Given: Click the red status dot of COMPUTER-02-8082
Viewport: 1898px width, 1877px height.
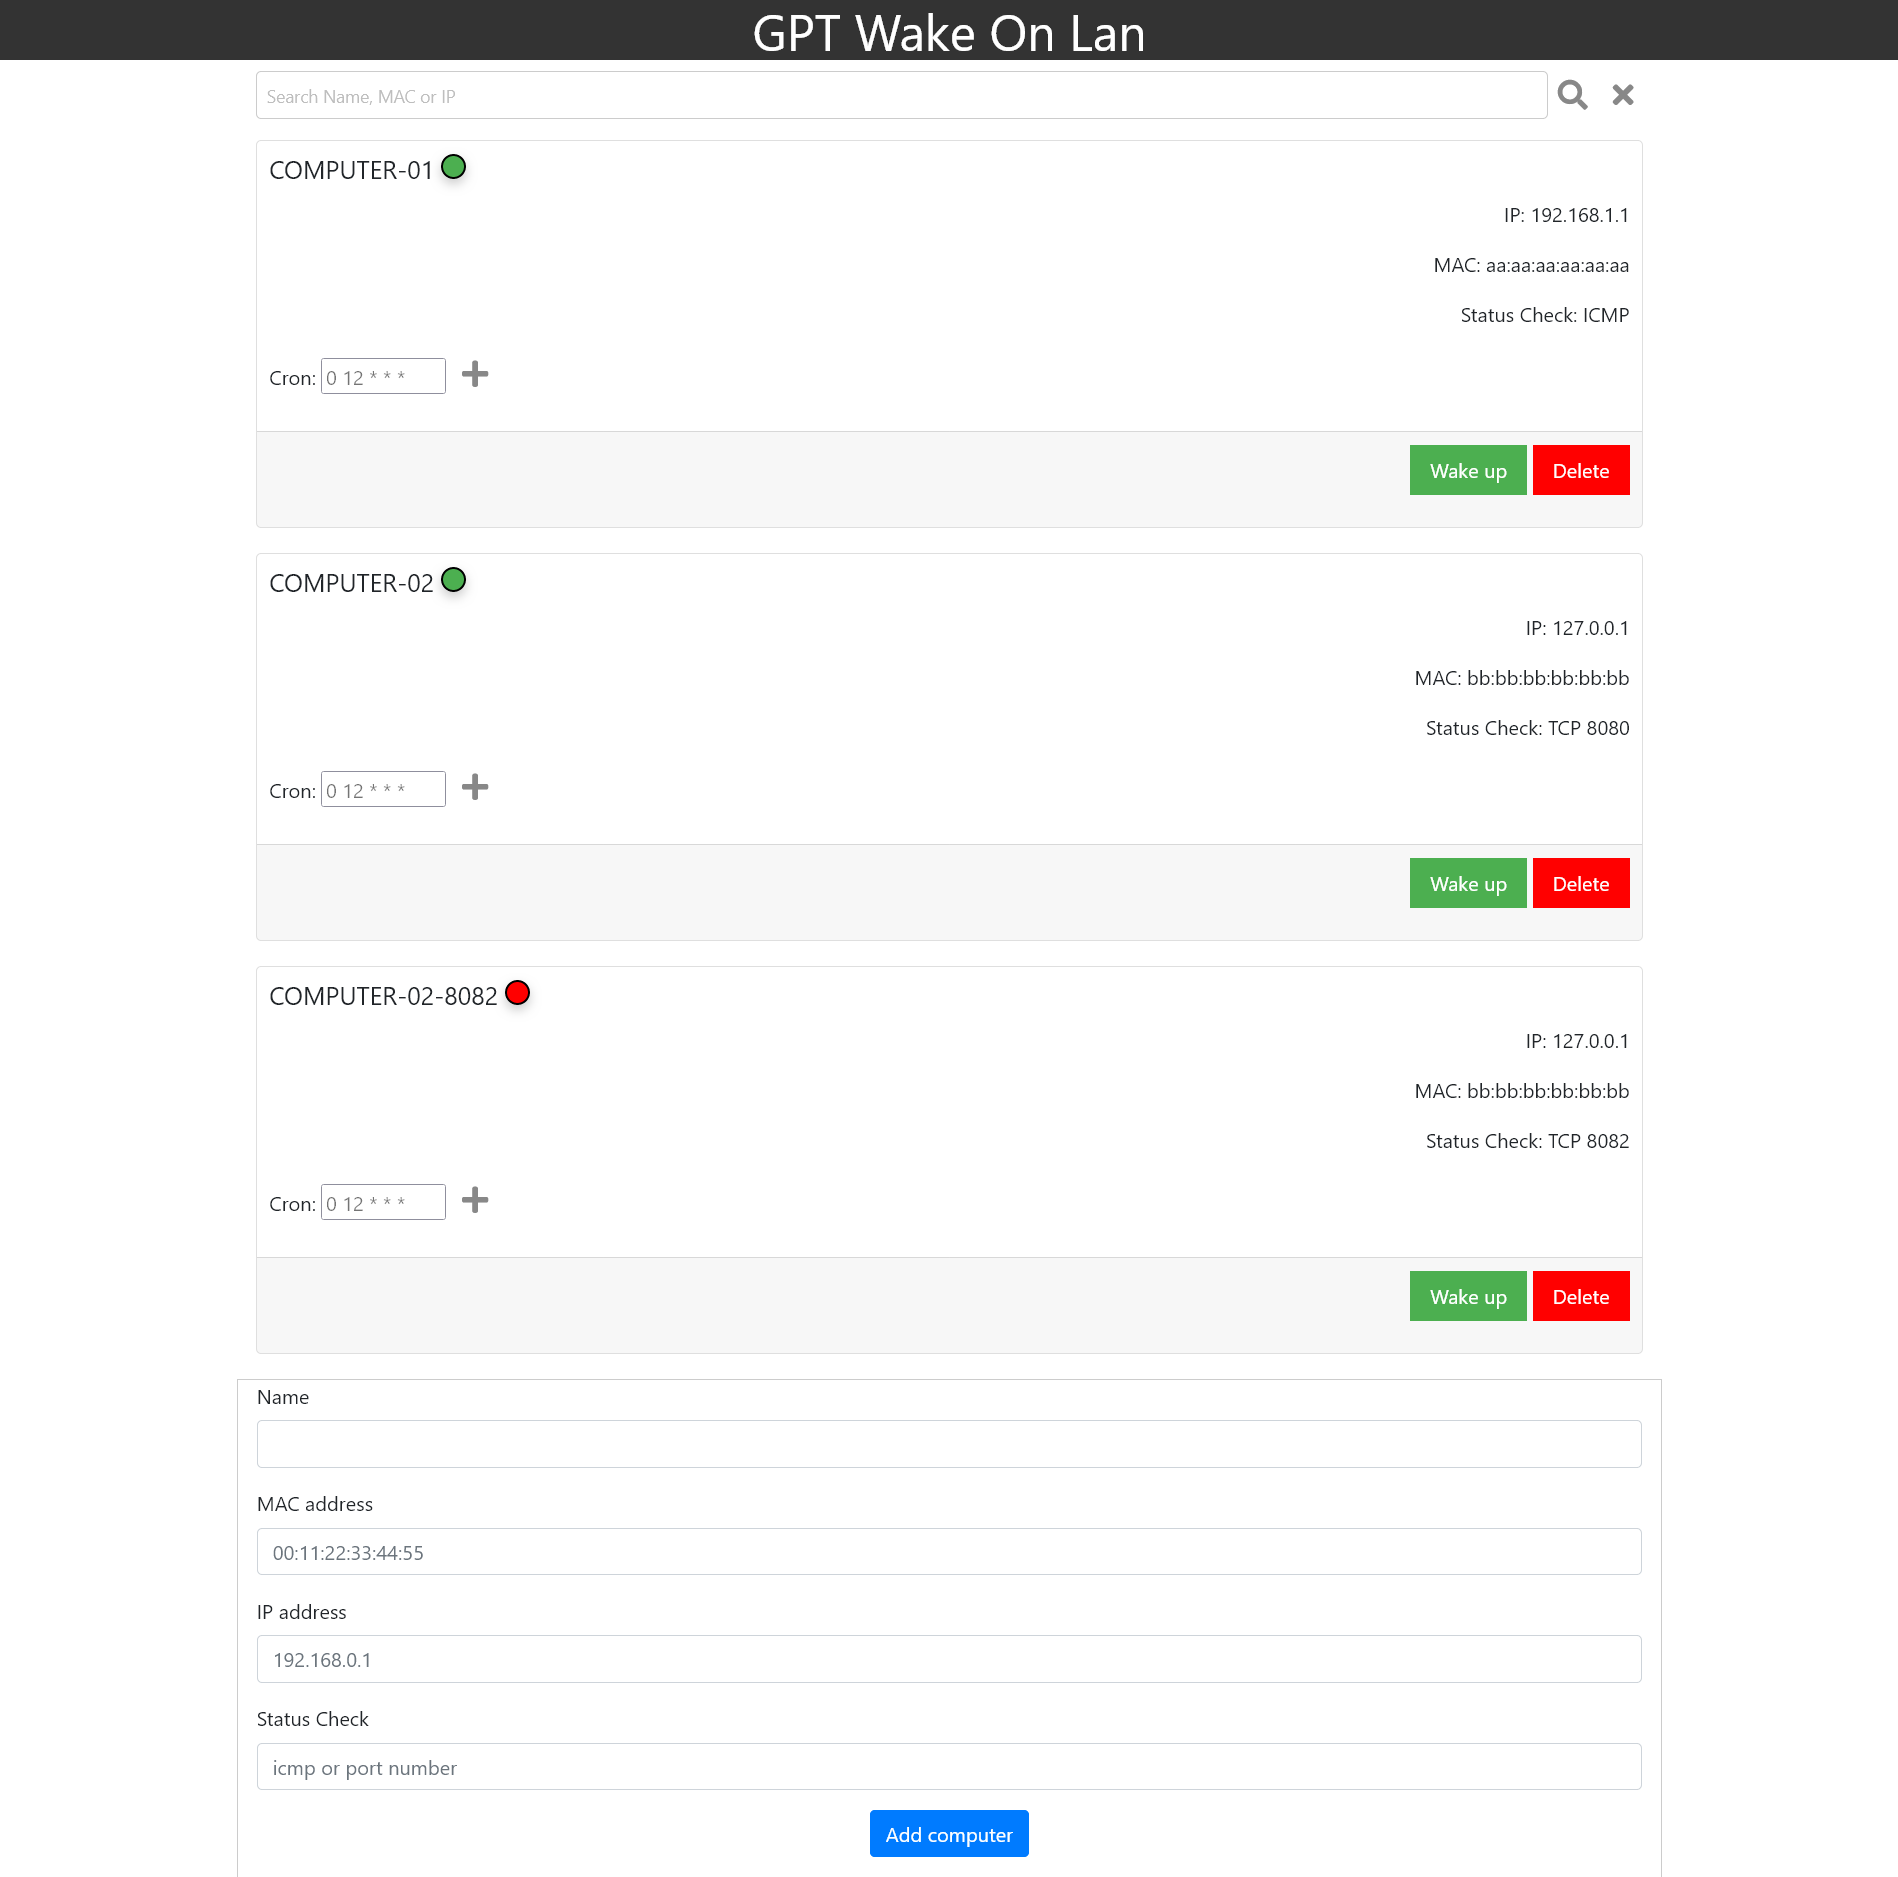Looking at the screenshot, I should [x=518, y=993].
